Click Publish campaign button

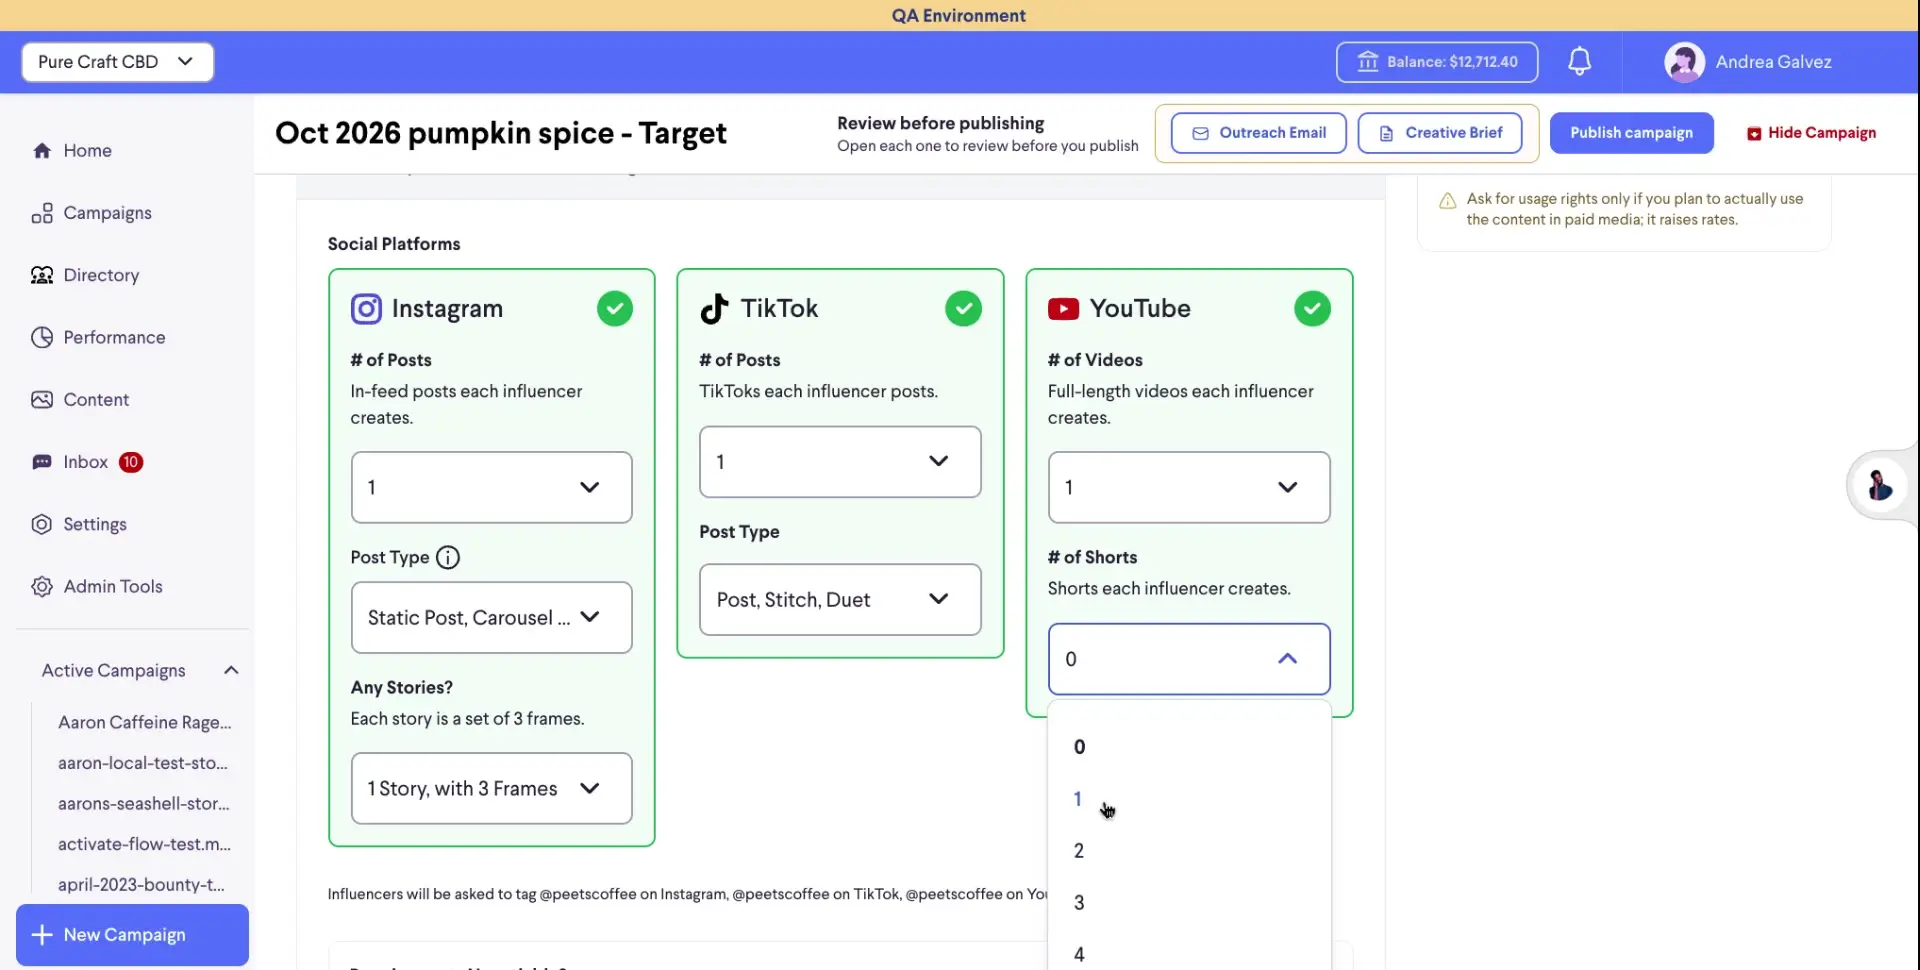1631,133
